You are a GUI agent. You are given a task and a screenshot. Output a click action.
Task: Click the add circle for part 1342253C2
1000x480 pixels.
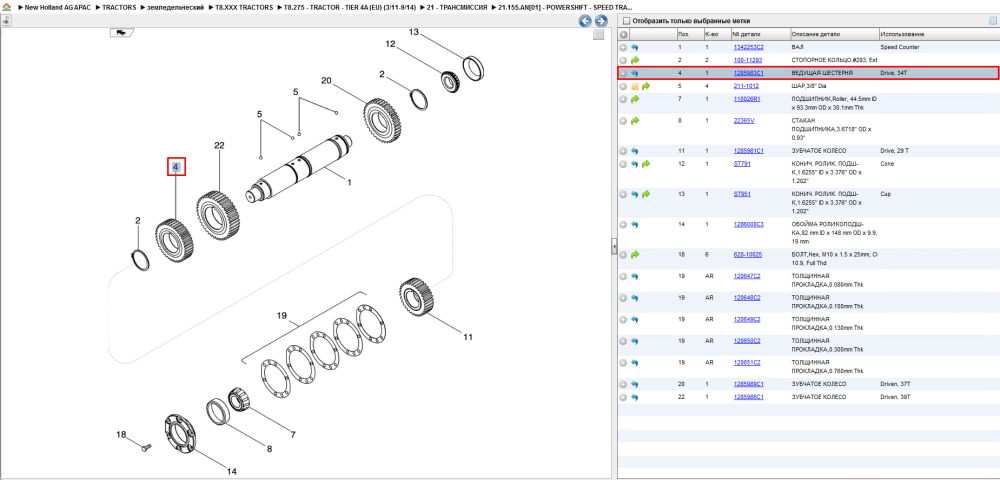click(624, 47)
